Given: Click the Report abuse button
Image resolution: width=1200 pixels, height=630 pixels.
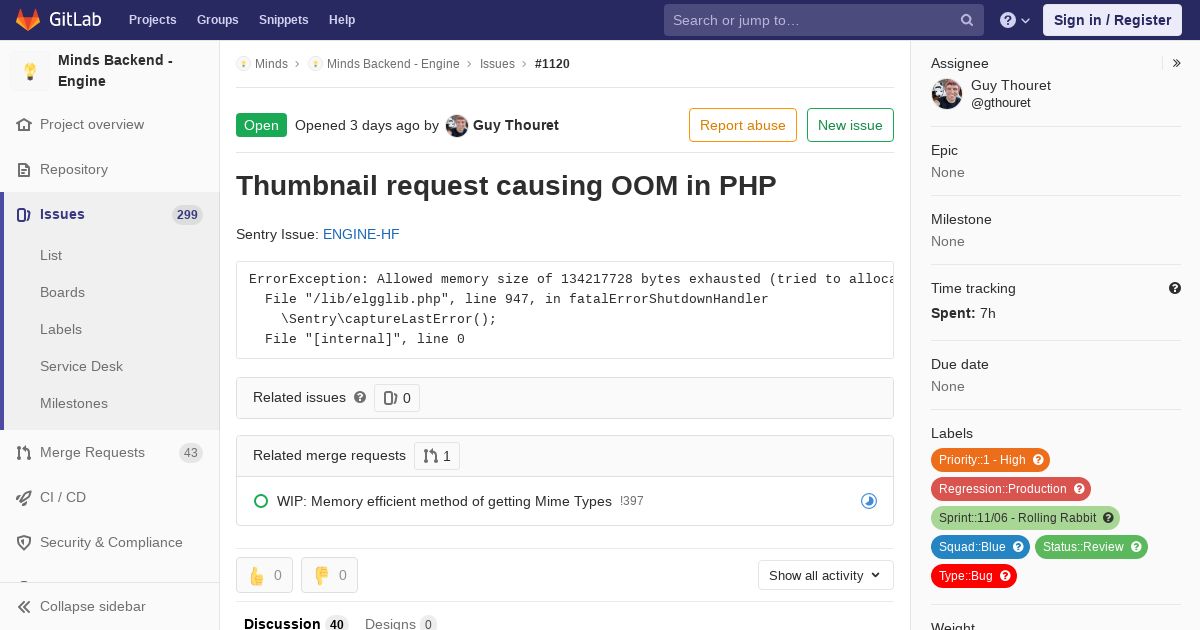Looking at the screenshot, I should 742,125.
